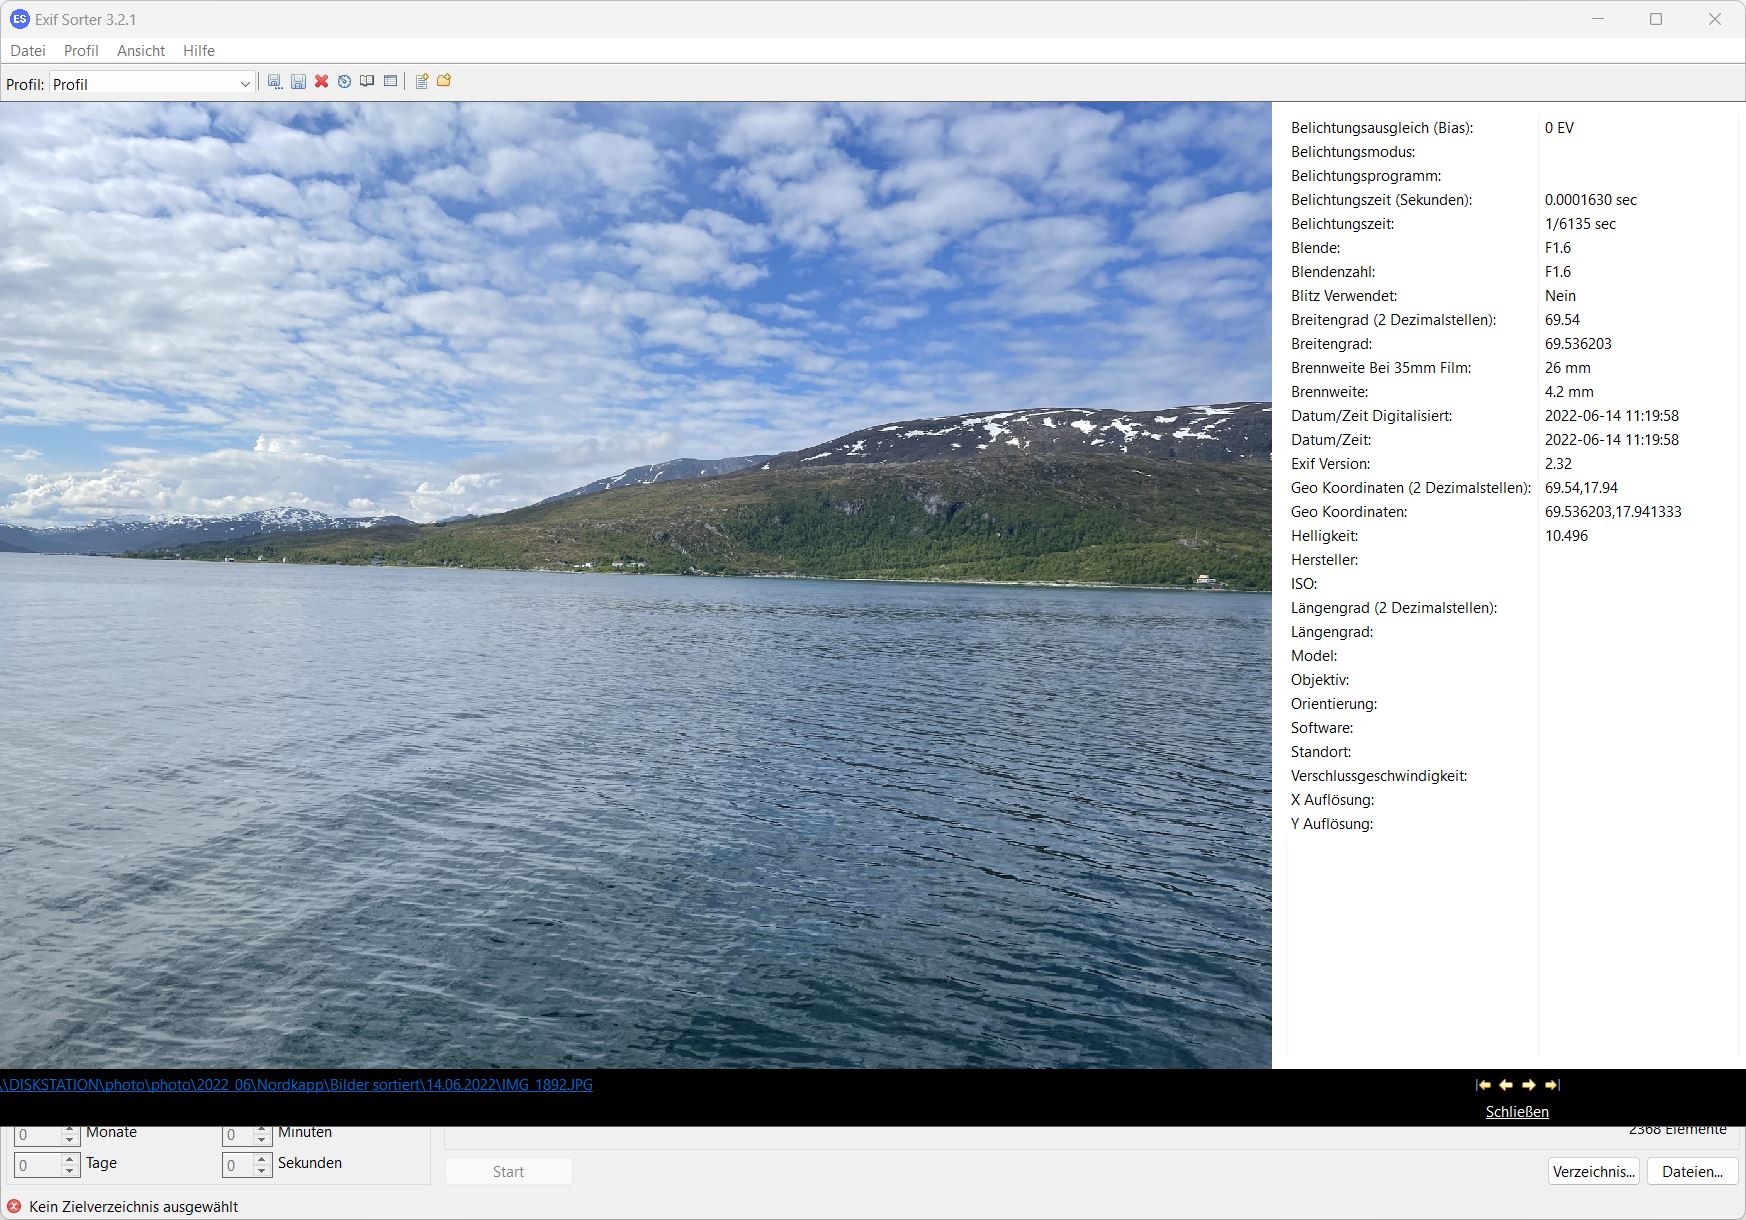Viewport: 1746px width, 1220px height.
Task: Click the Belichtungszeit value 1/6135 sec
Action: point(1580,224)
